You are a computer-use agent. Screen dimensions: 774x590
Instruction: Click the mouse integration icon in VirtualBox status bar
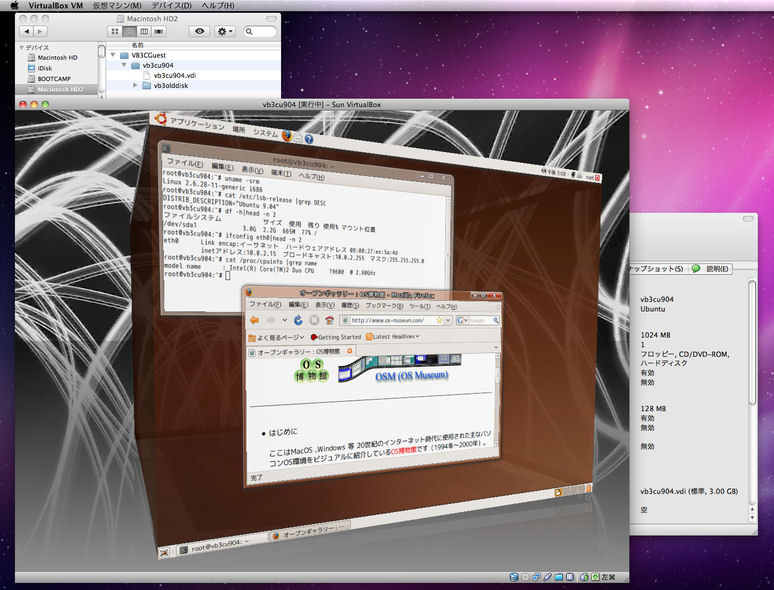point(584,577)
